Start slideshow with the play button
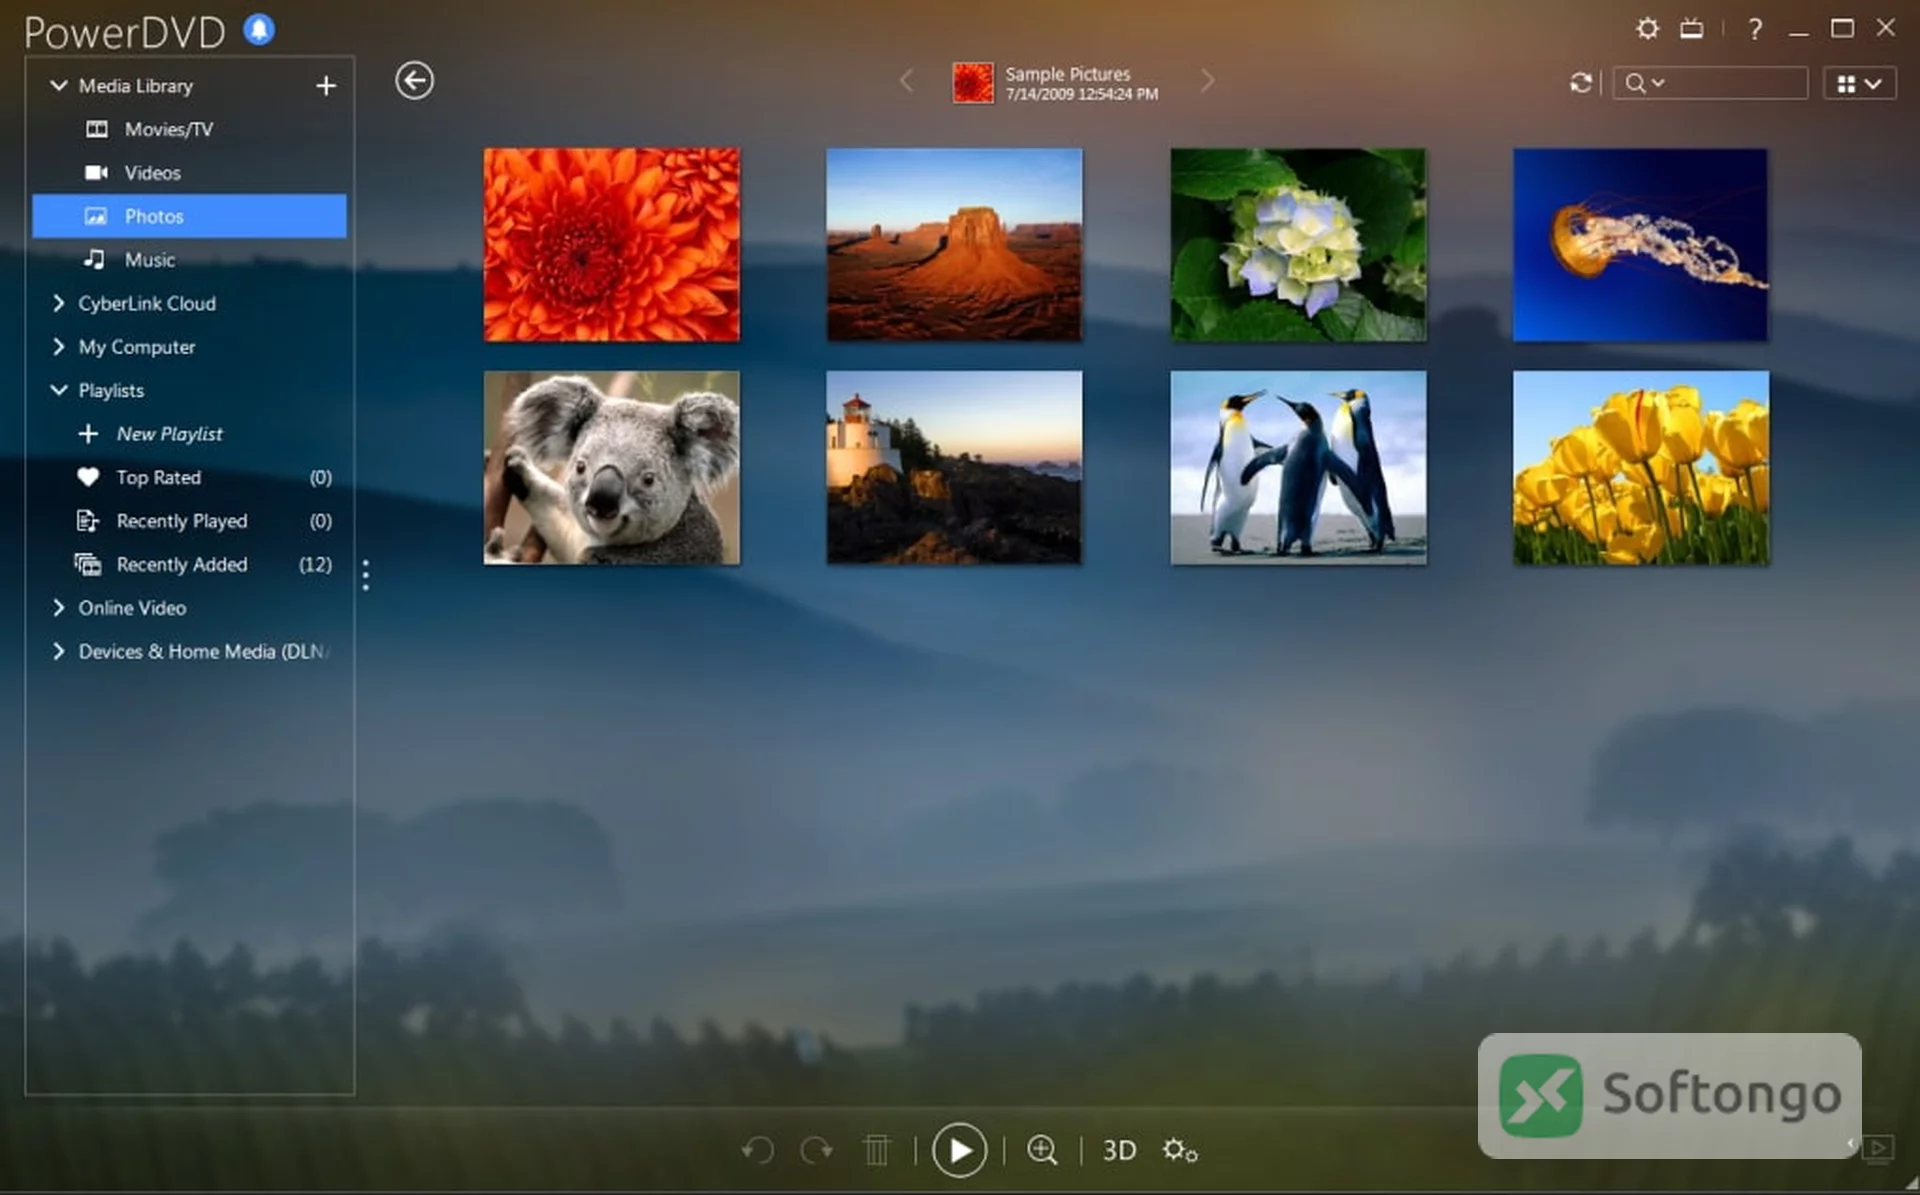1920x1195 pixels. click(959, 1150)
